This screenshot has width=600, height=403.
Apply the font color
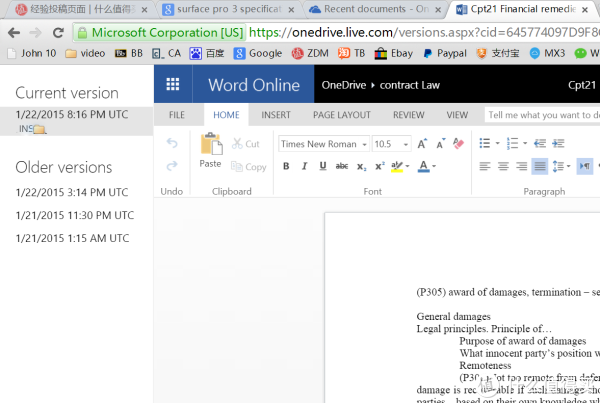(x=423, y=166)
